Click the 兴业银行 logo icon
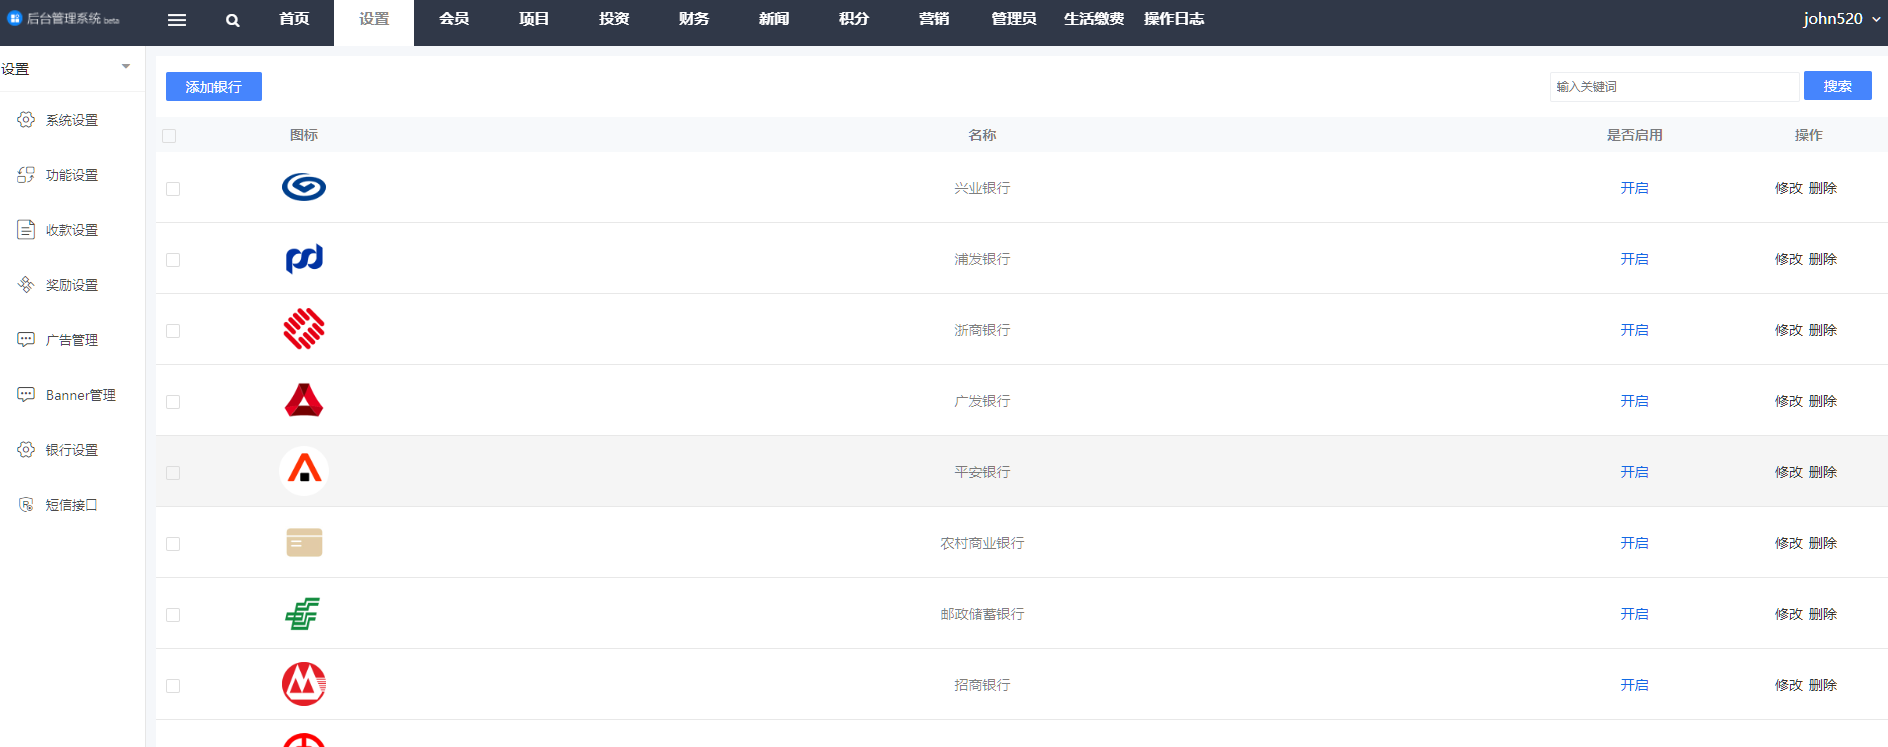Image resolution: width=1888 pixels, height=747 pixels. pos(304,187)
